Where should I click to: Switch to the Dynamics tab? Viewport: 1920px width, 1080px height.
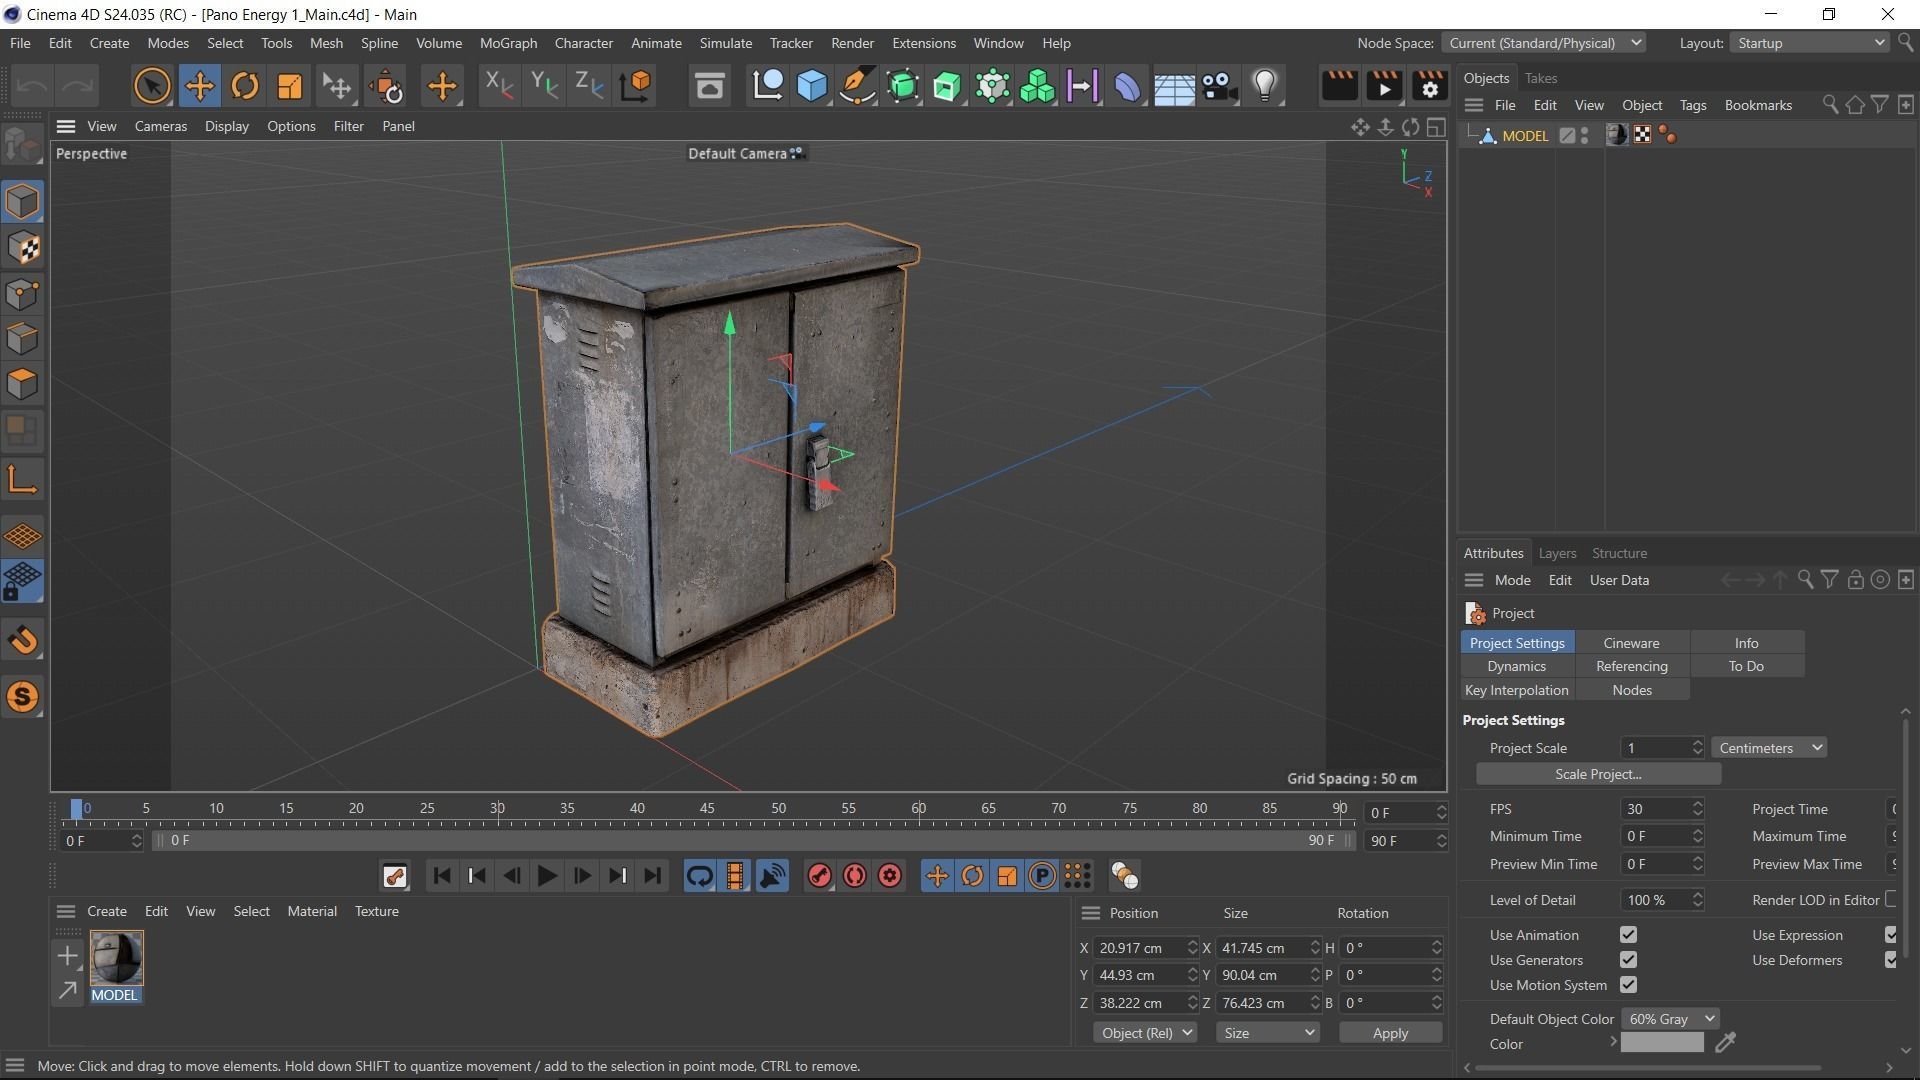[1516, 666]
